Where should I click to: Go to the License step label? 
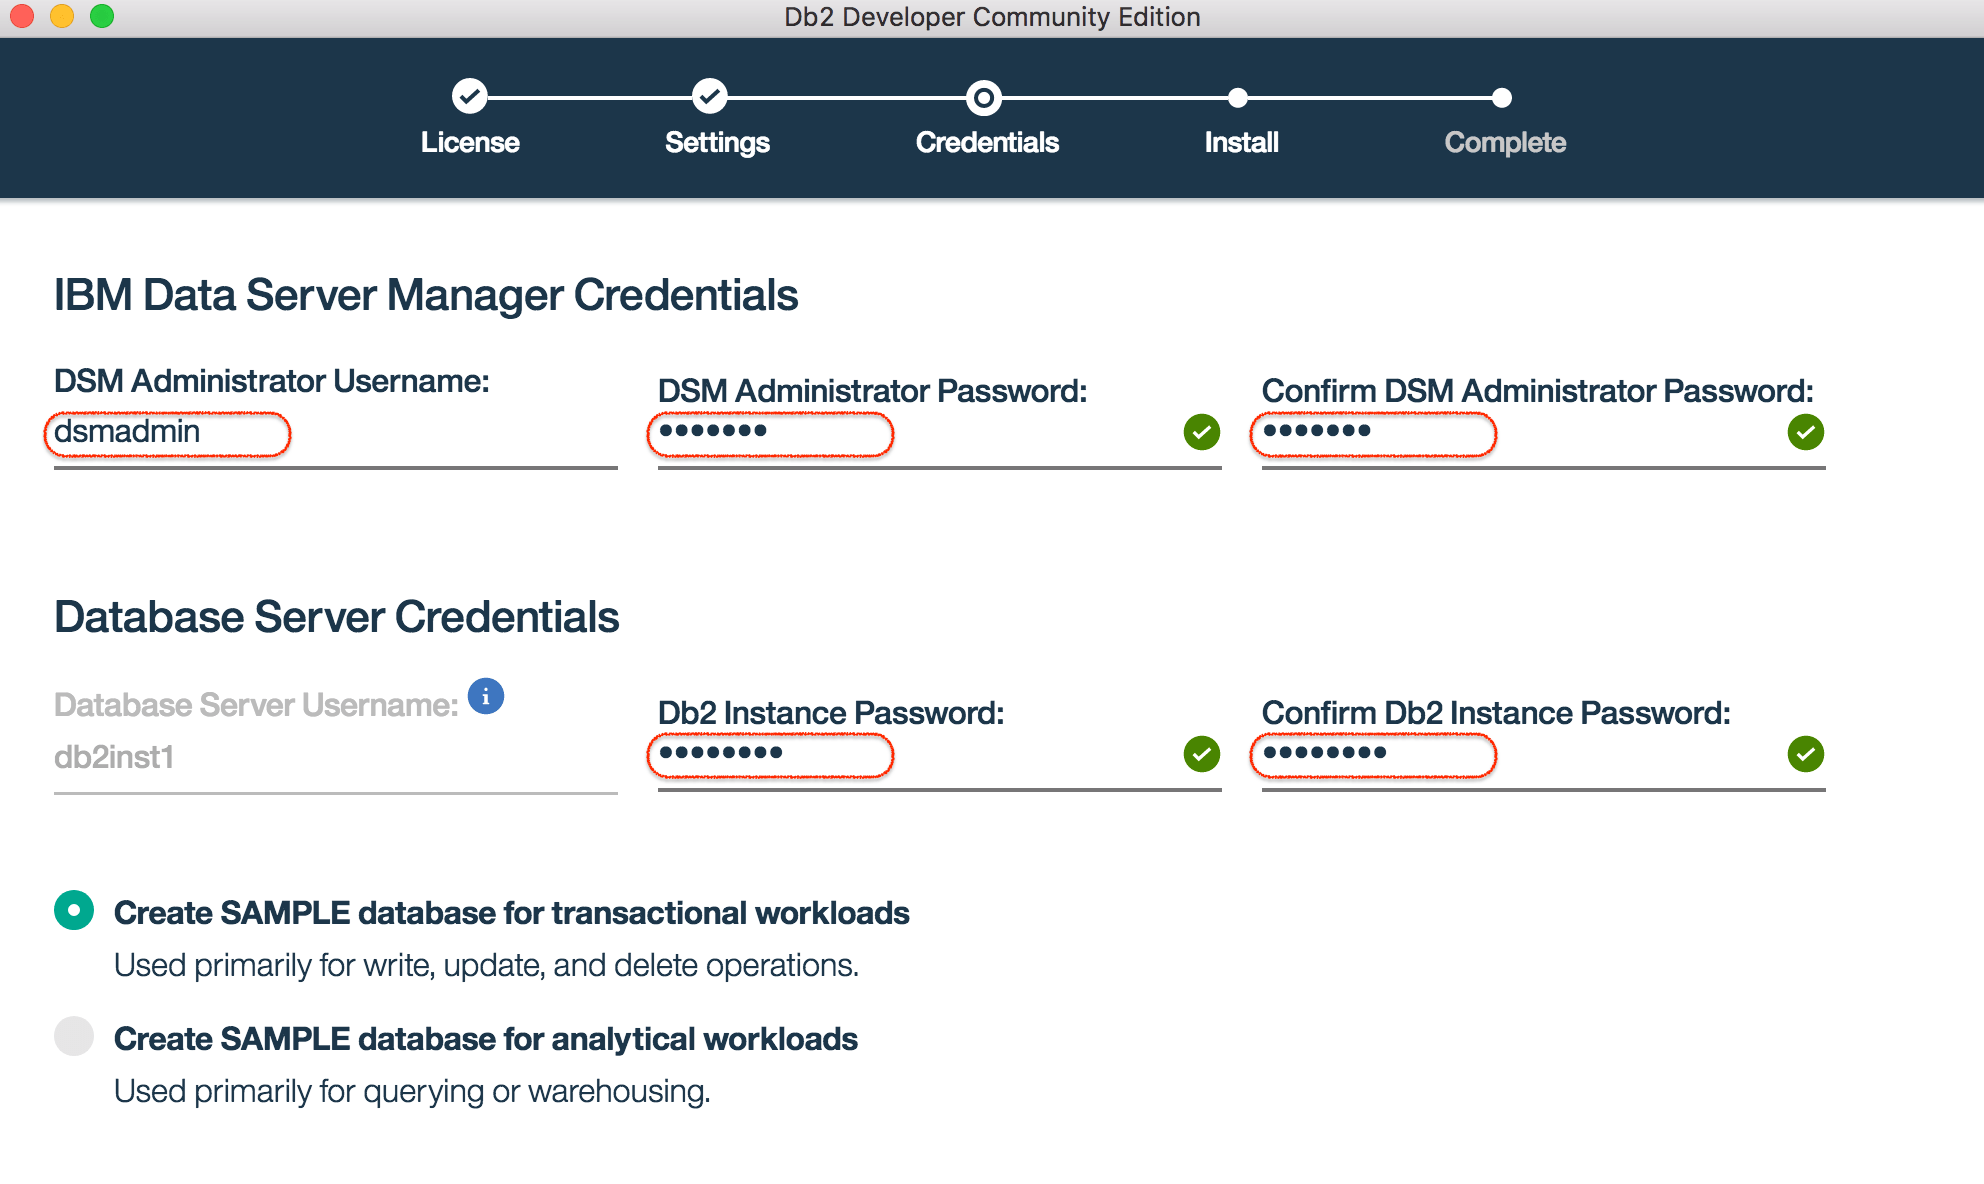470,142
